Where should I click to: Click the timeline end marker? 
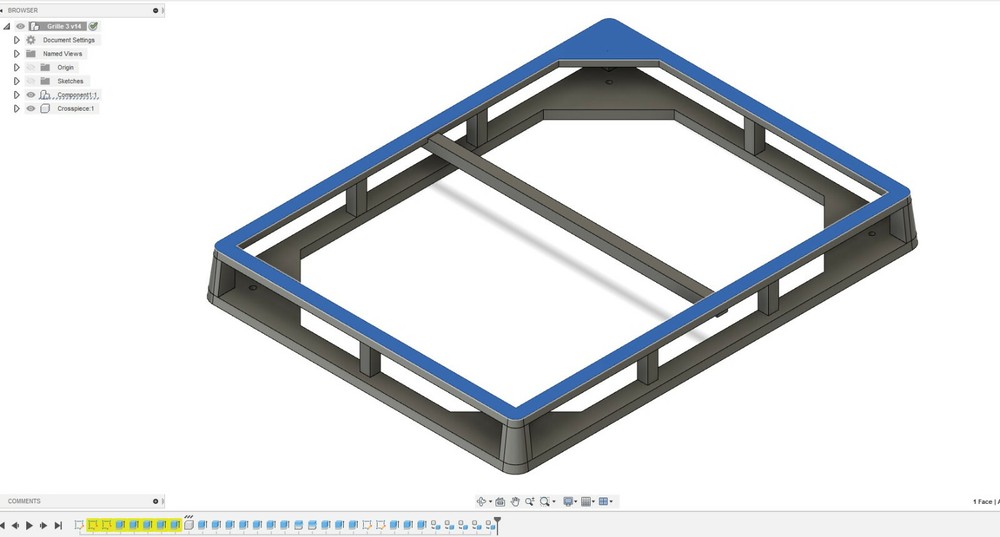497,524
